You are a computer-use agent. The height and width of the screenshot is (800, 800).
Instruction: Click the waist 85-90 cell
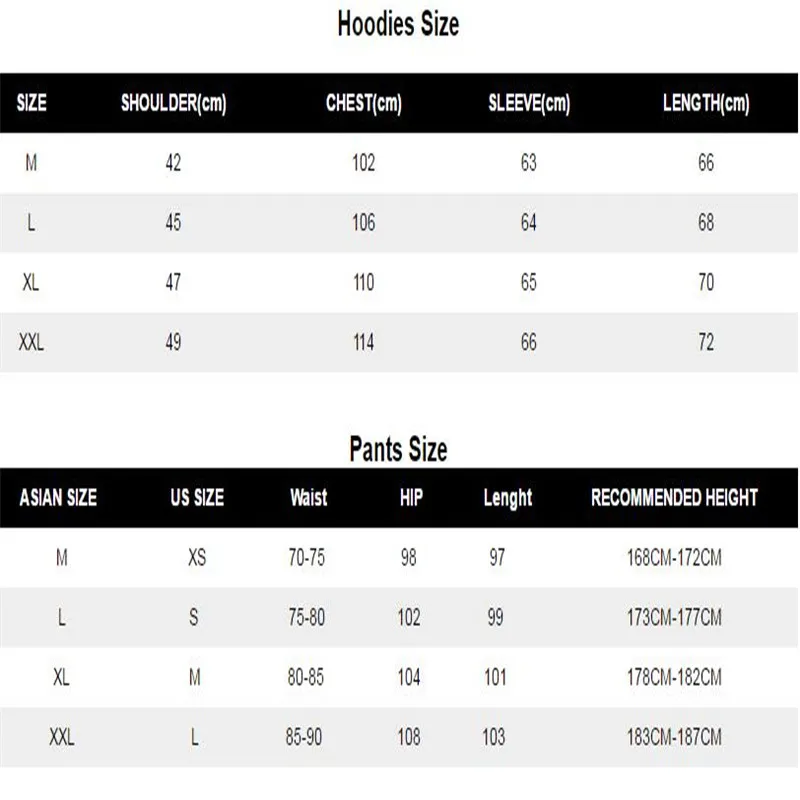(x=306, y=738)
